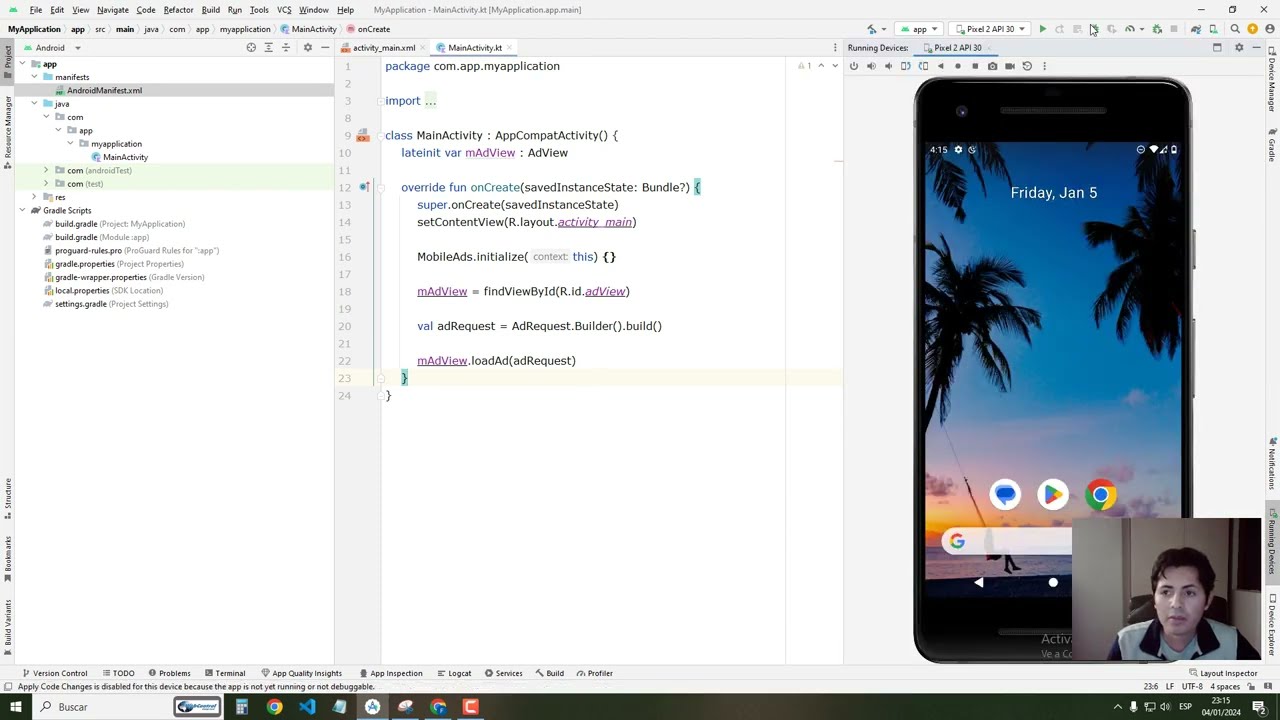Open the Profiler tool window
The image size is (1280, 720).
(594, 673)
